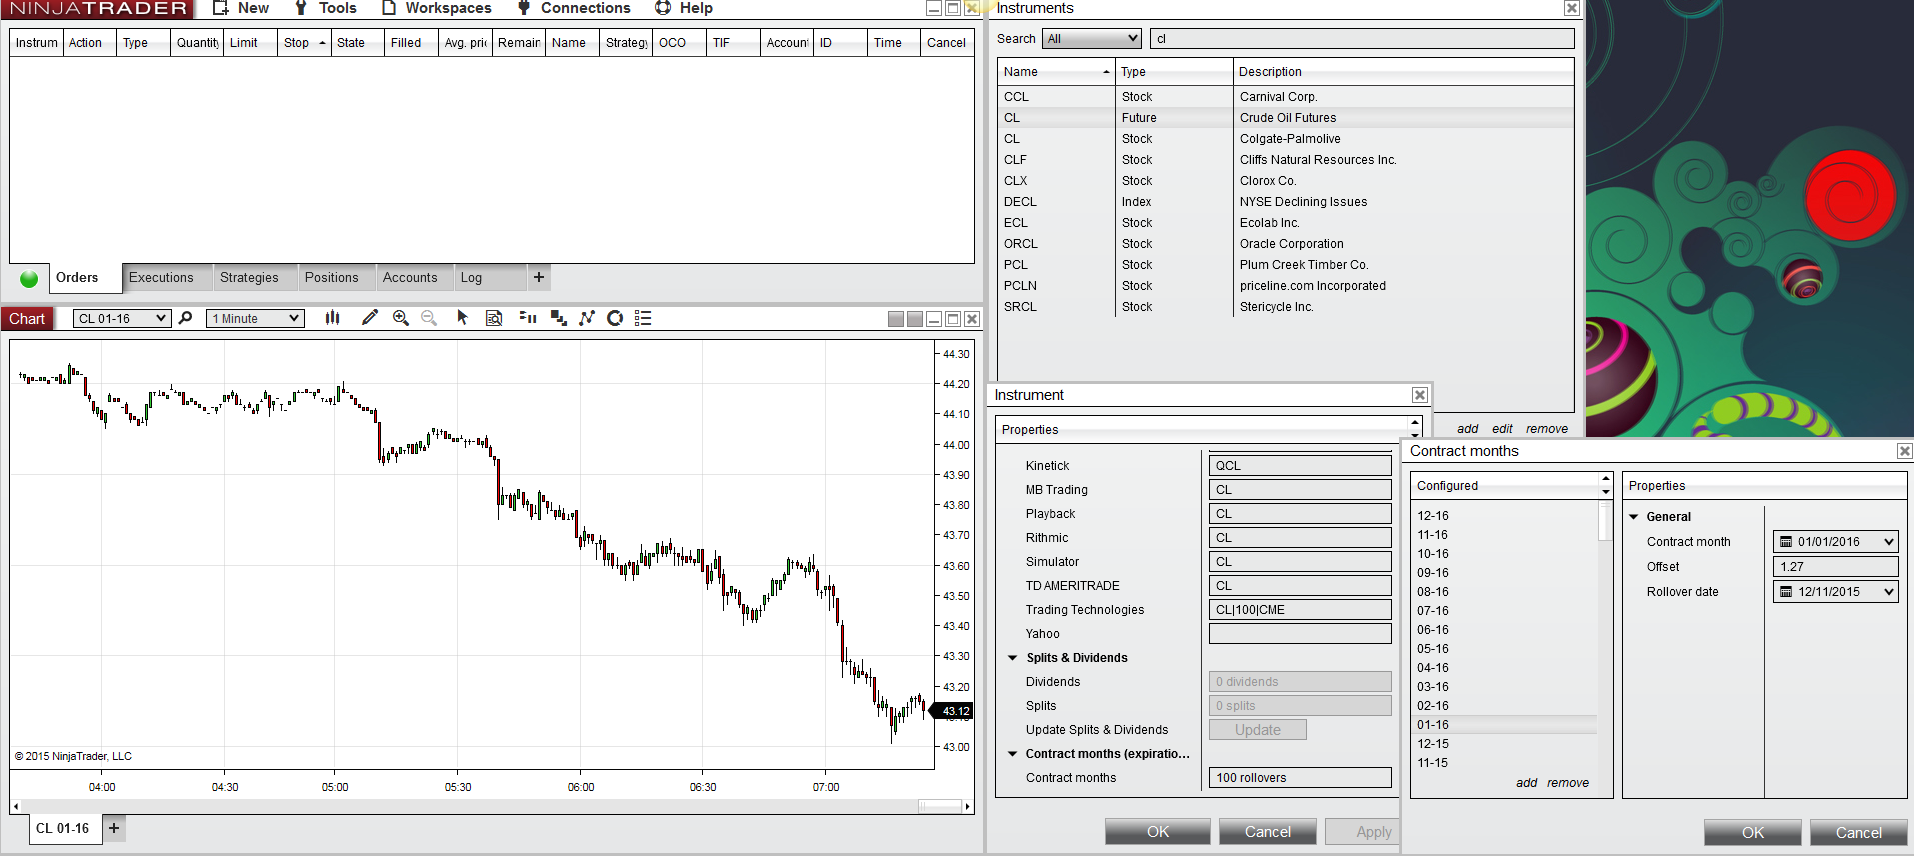Click the Kinetick symbol field
This screenshot has height=856, width=1914.
point(1300,466)
